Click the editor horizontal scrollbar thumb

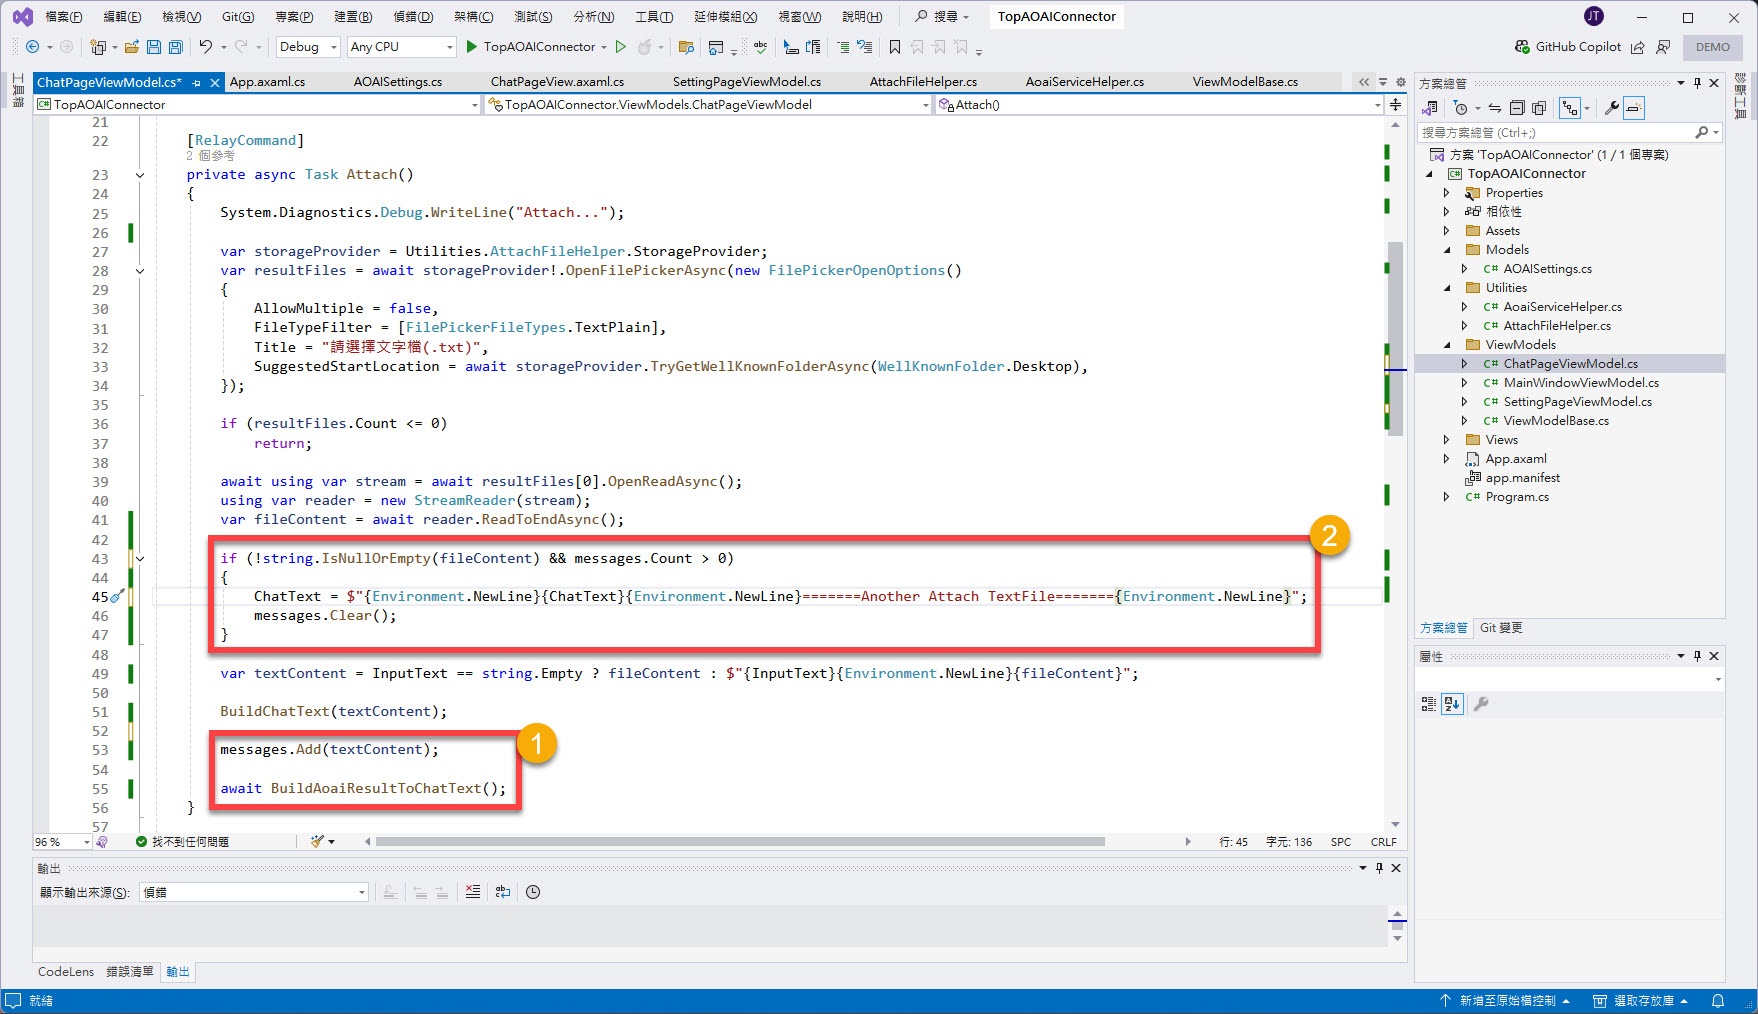(740, 842)
